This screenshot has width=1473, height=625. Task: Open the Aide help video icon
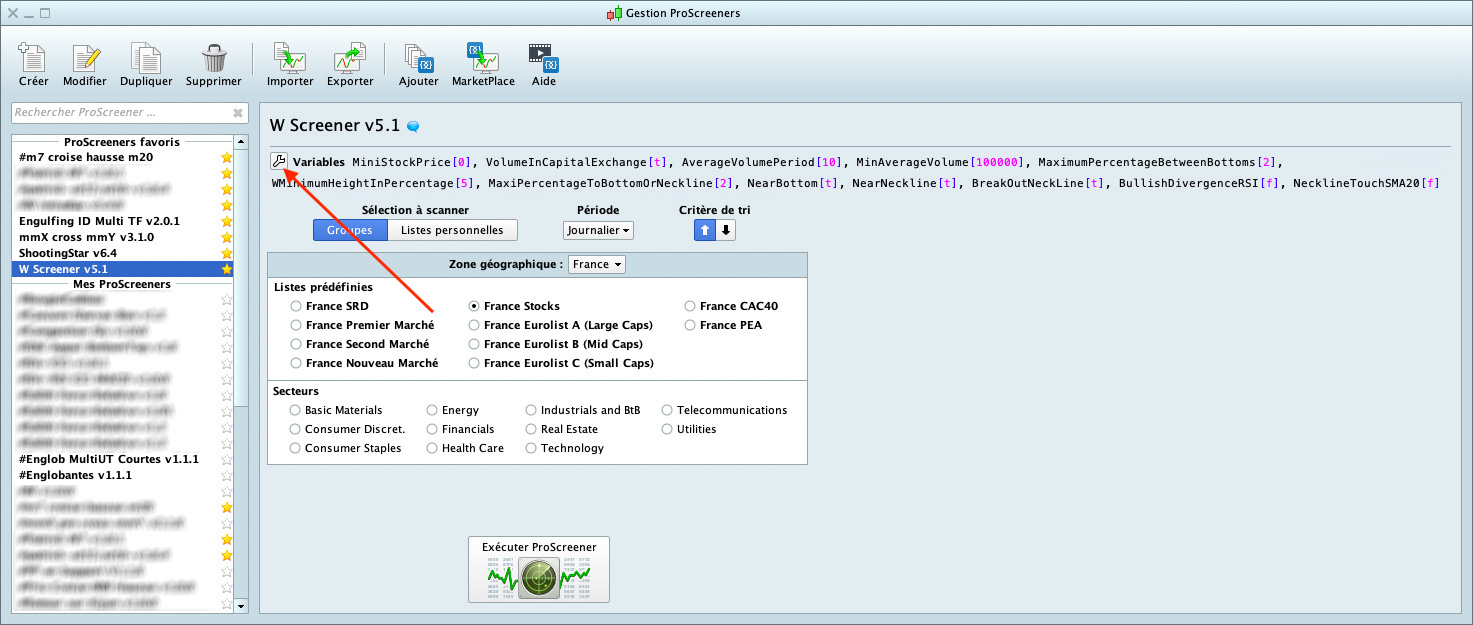pos(544,65)
